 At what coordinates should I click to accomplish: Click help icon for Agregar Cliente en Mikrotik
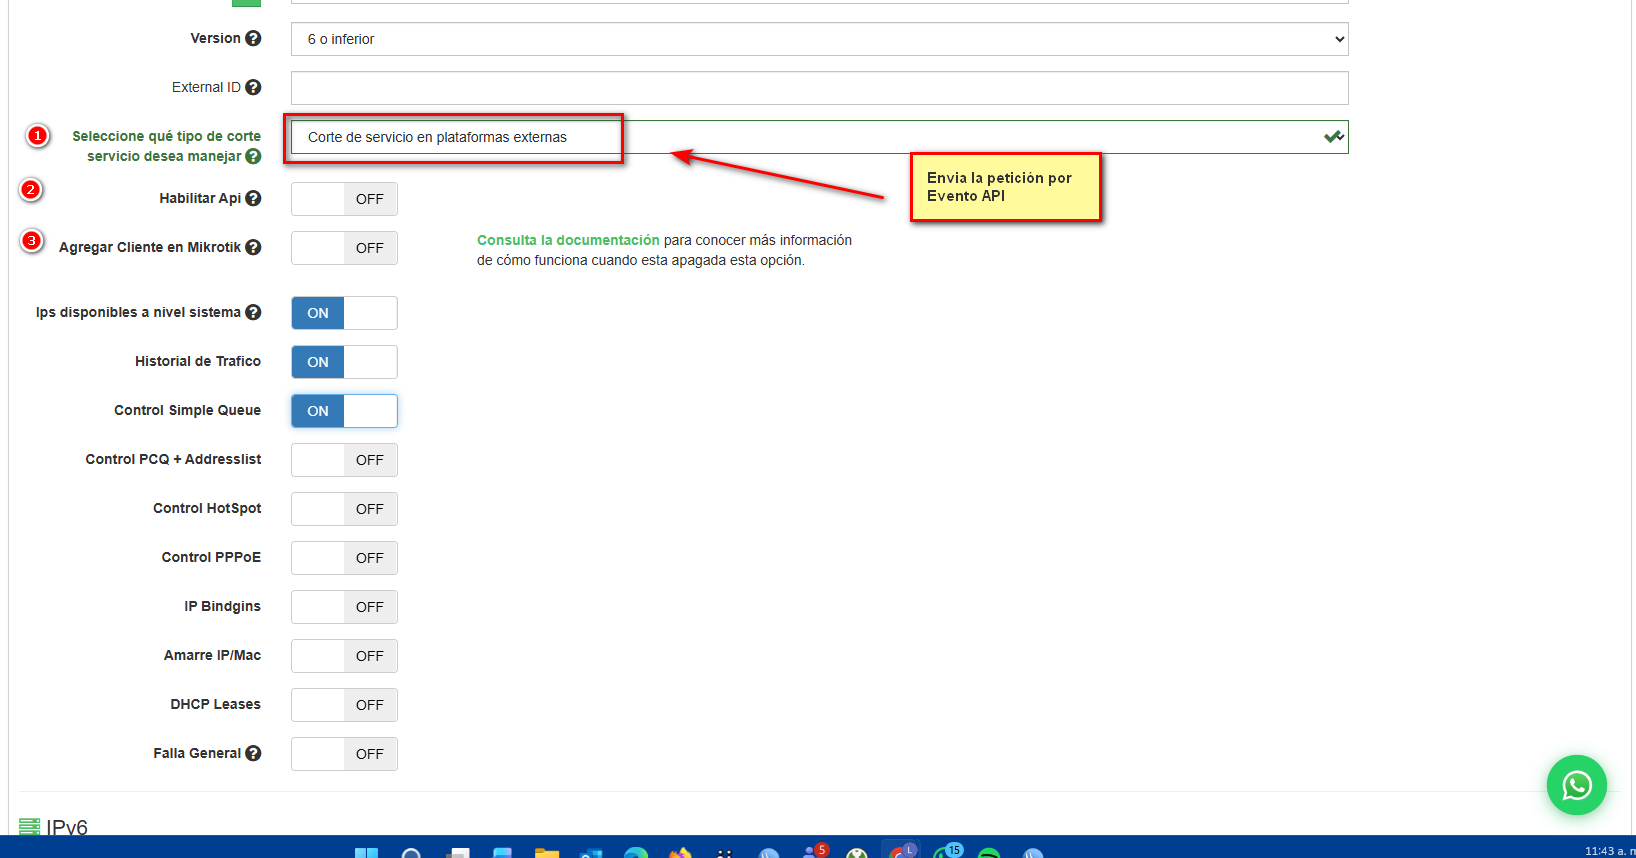[253, 247]
